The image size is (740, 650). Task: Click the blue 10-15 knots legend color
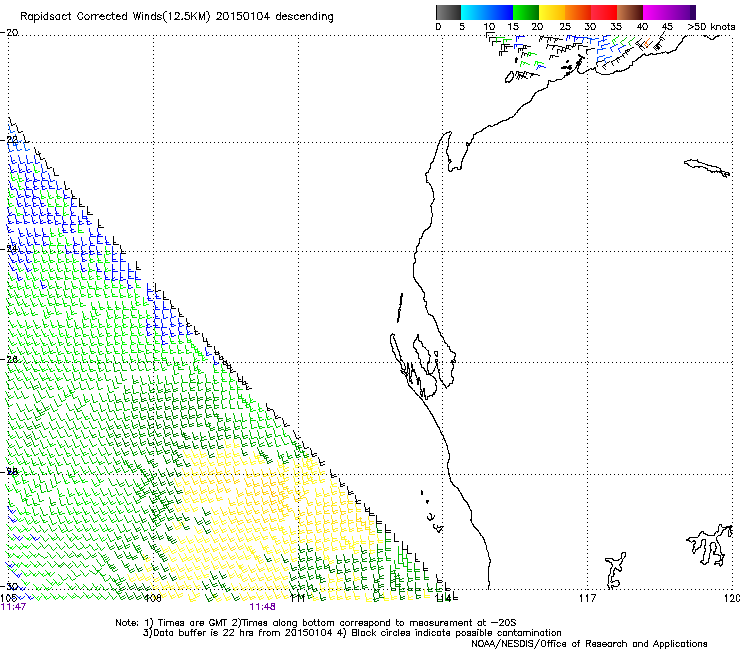point(500,12)
